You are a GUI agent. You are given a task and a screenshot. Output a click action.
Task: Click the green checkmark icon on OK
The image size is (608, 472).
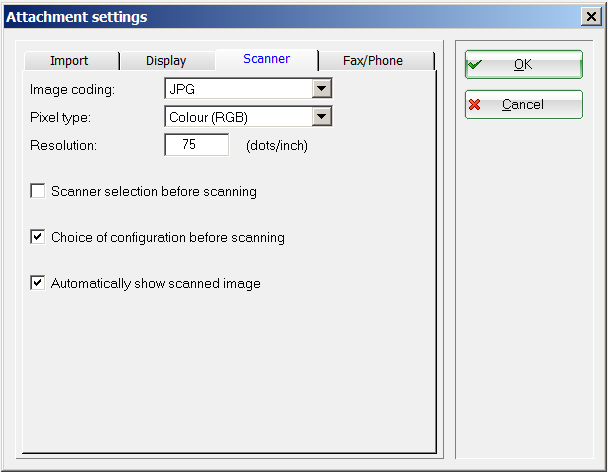point(475,64)
